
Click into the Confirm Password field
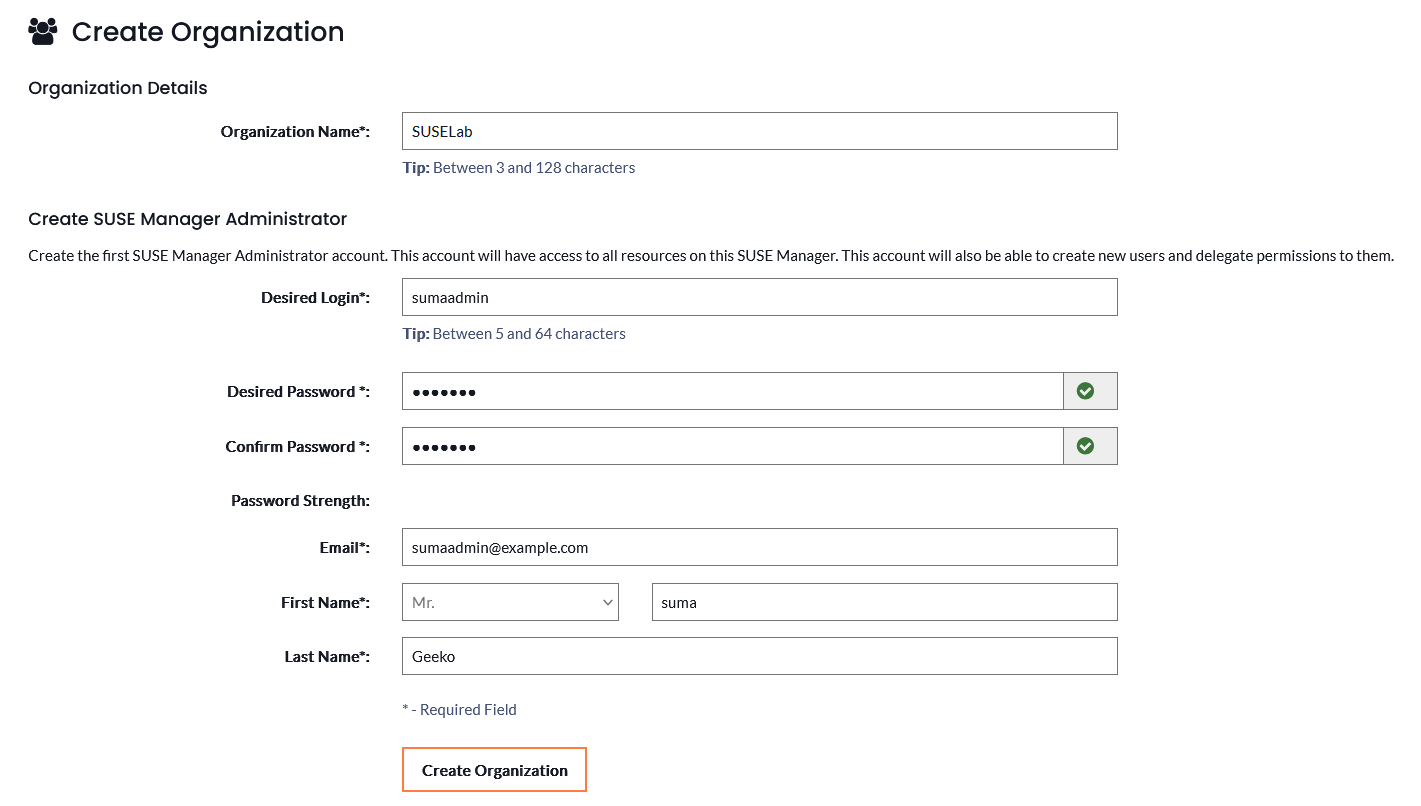[x=732, y=446]
